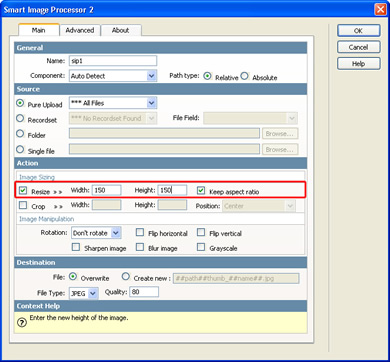Confirm settings with the OK button

358,31
